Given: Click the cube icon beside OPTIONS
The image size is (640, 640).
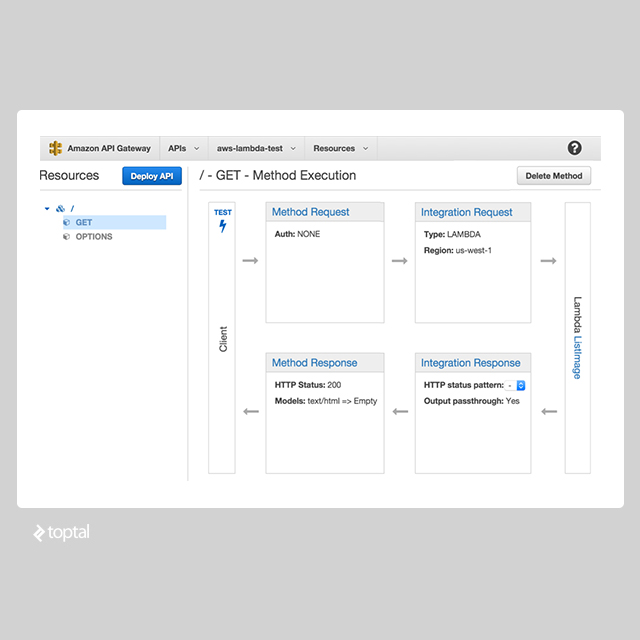Looking at the screenshot, I should 67,237.
